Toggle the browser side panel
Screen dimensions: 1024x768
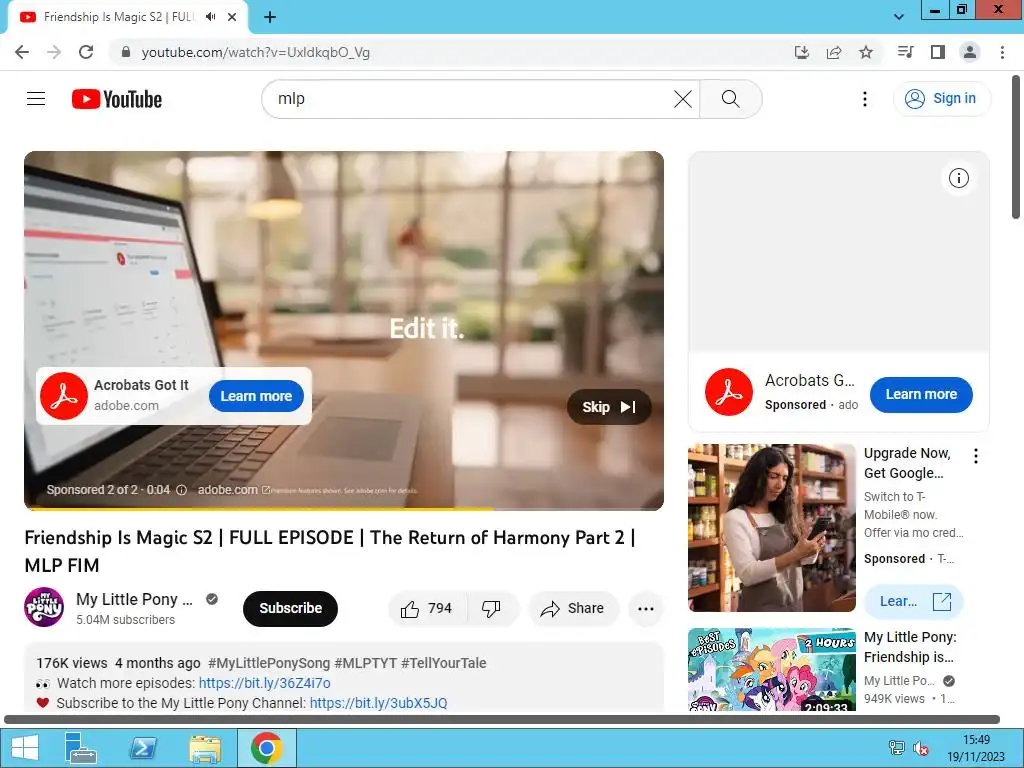point(937,52)
